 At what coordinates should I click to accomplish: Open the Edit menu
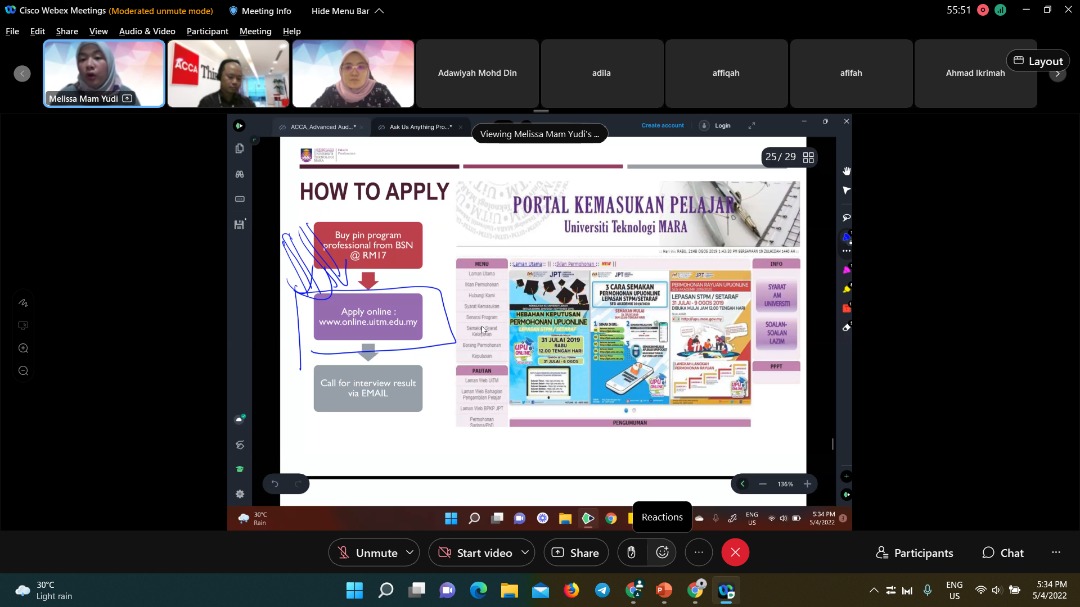[37, 31]
